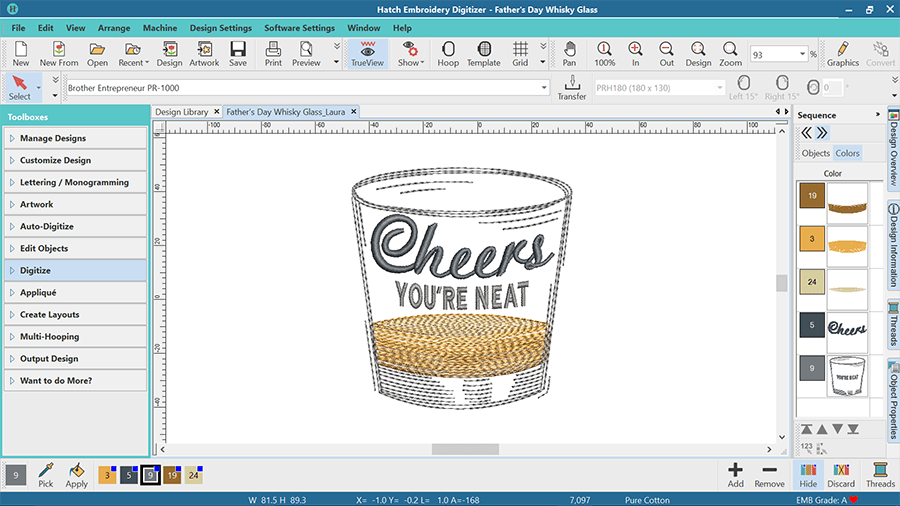This screenshot has width=900, height=506.
Task: Click the Pick color tool
Action: coord(46,474)
